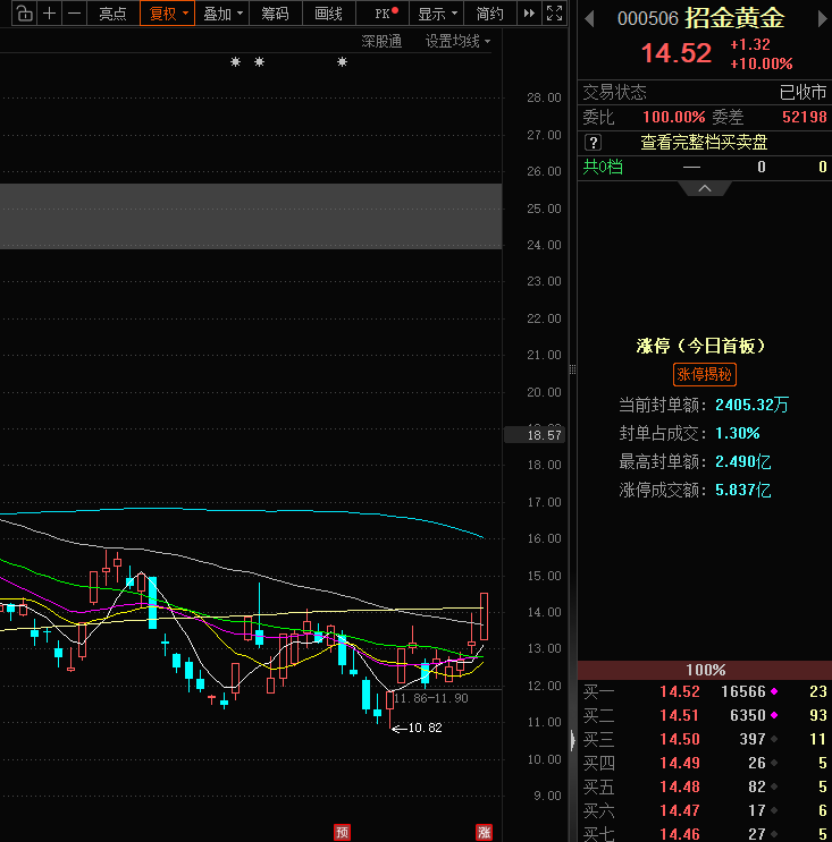Switch to 简约 simple mode
The image size is (832, 842).
pyautogui.click(x=489, y=13)
